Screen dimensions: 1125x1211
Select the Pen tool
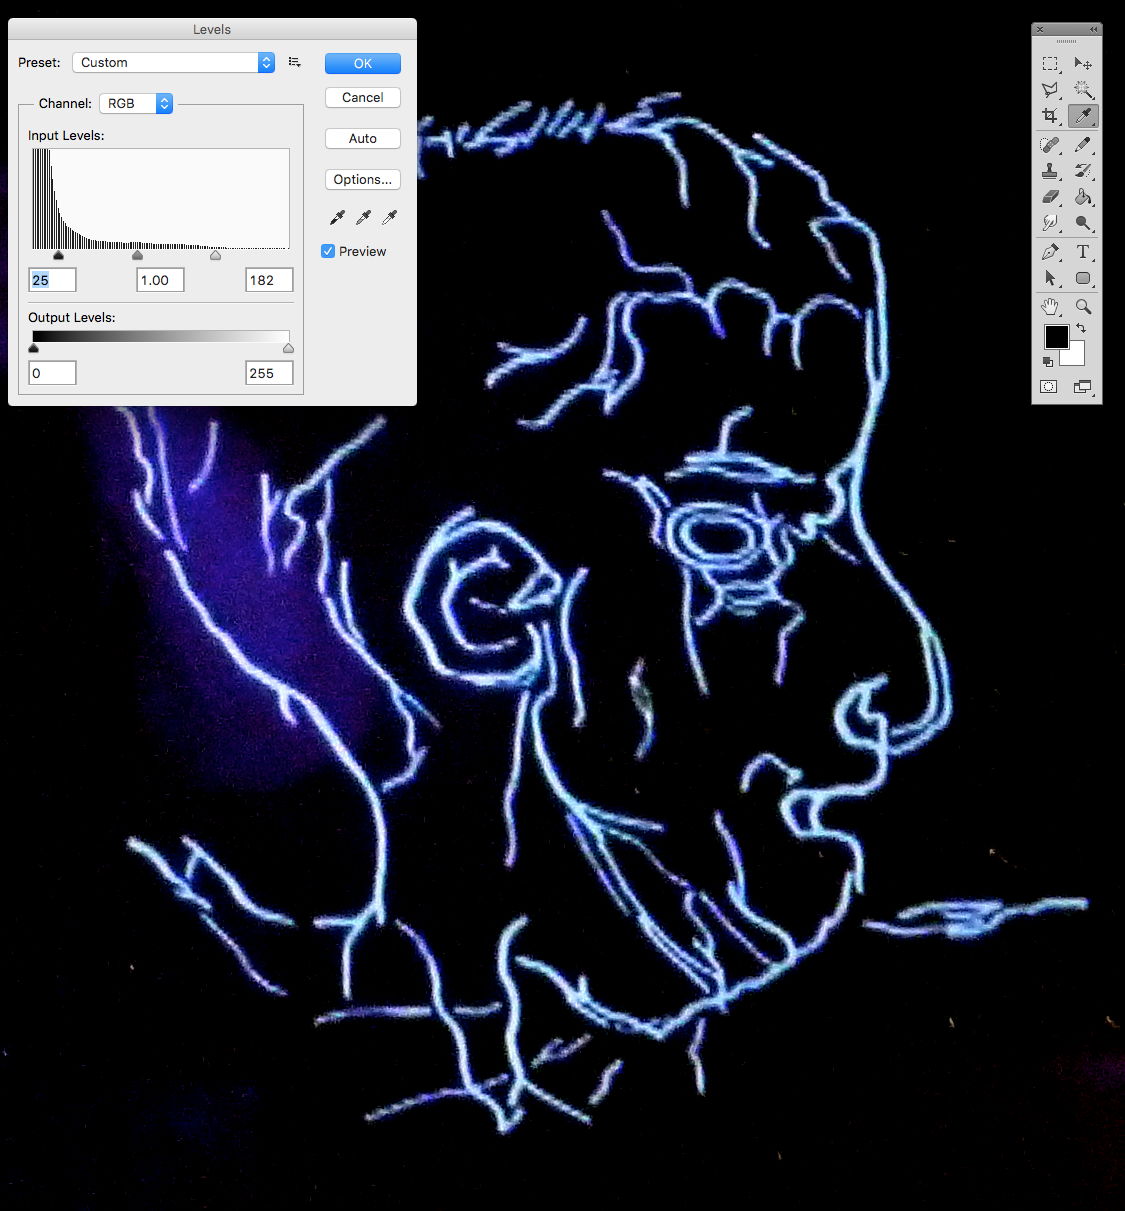click(1050, 252)
